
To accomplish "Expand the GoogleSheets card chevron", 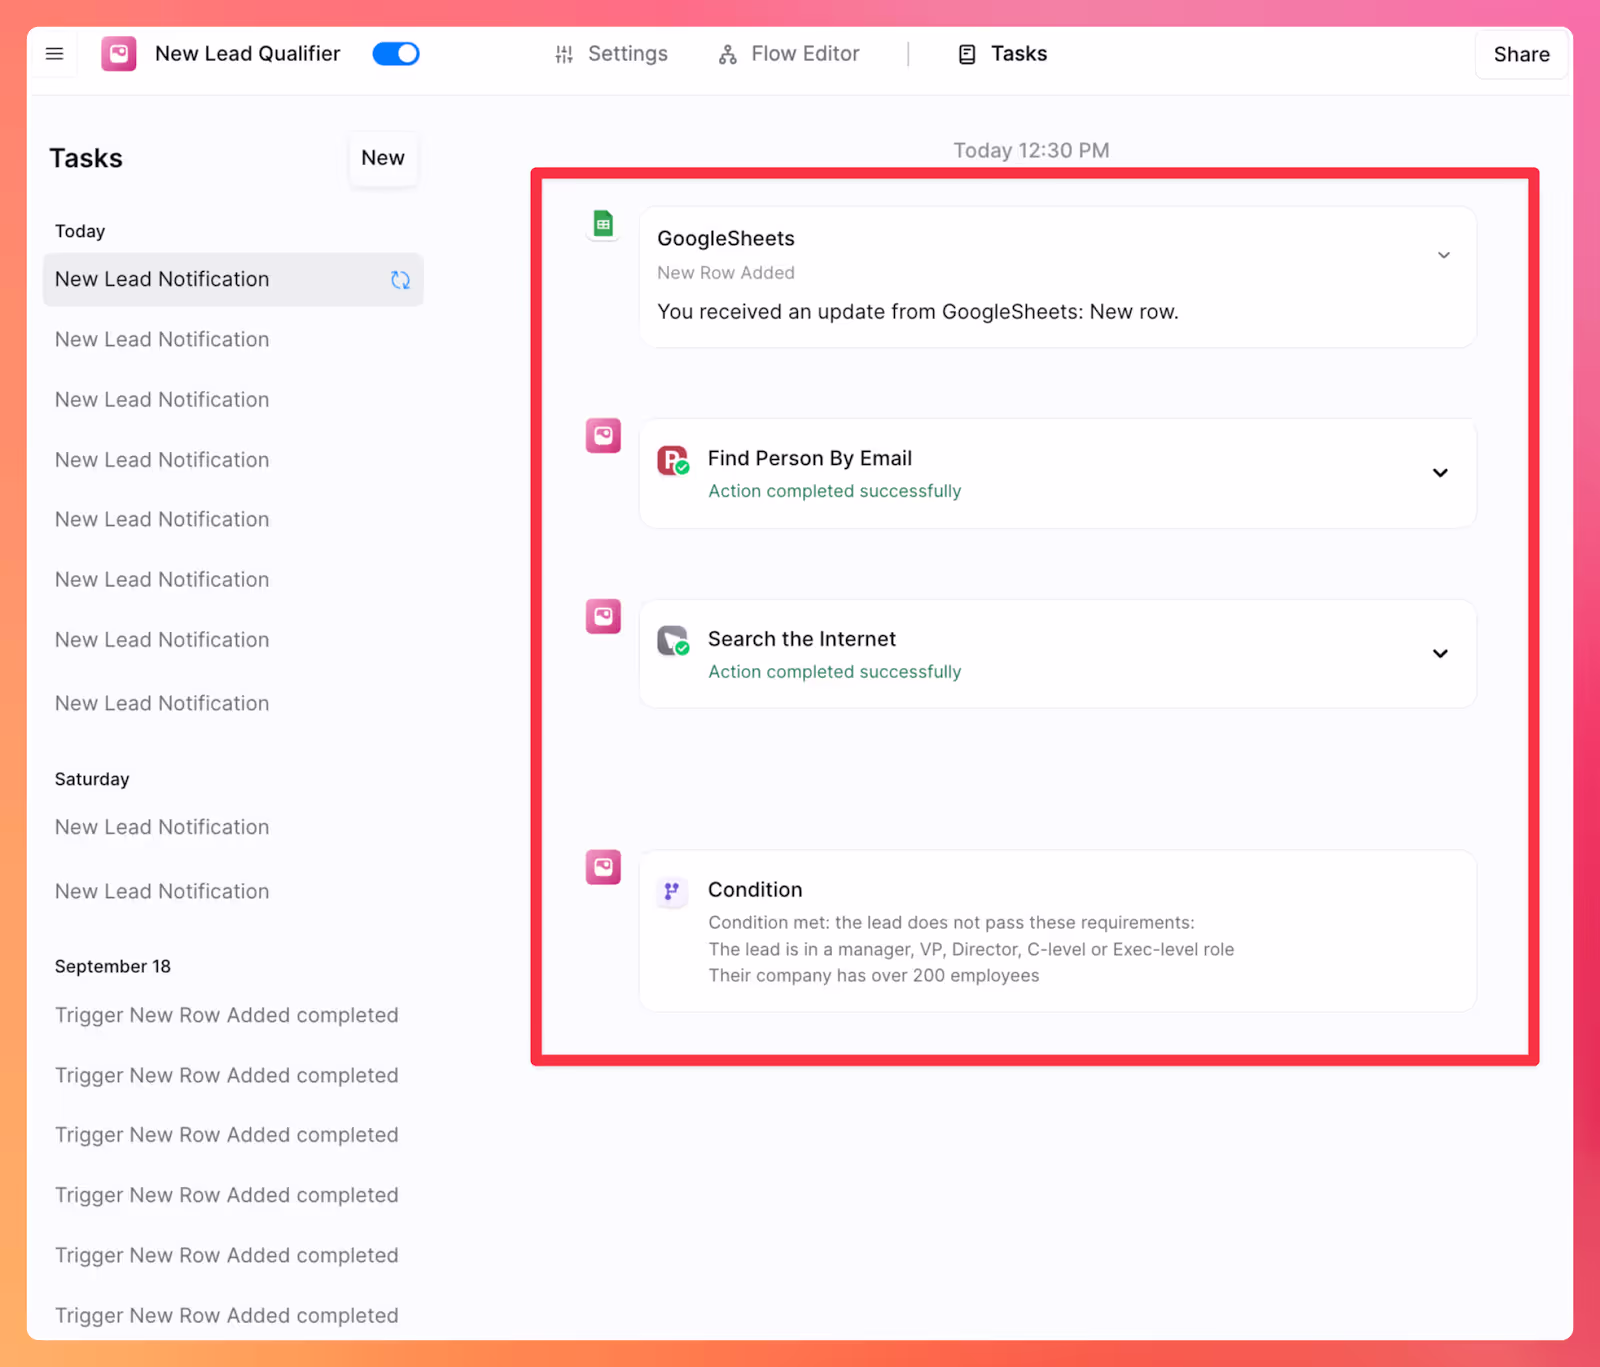I will tap(1444, 255).
